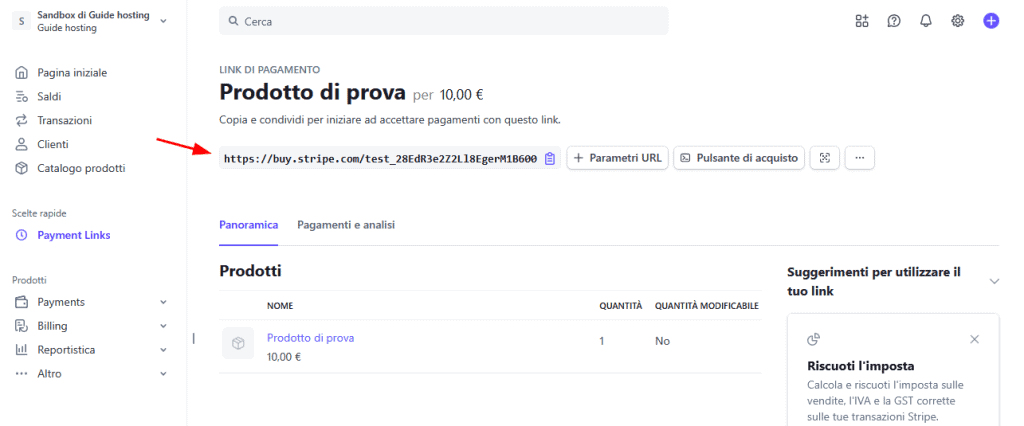Screen dimensions: 1024x426
Task: Open the Sandbox di Guide hosting account switcher
Action: click(90, 21)
